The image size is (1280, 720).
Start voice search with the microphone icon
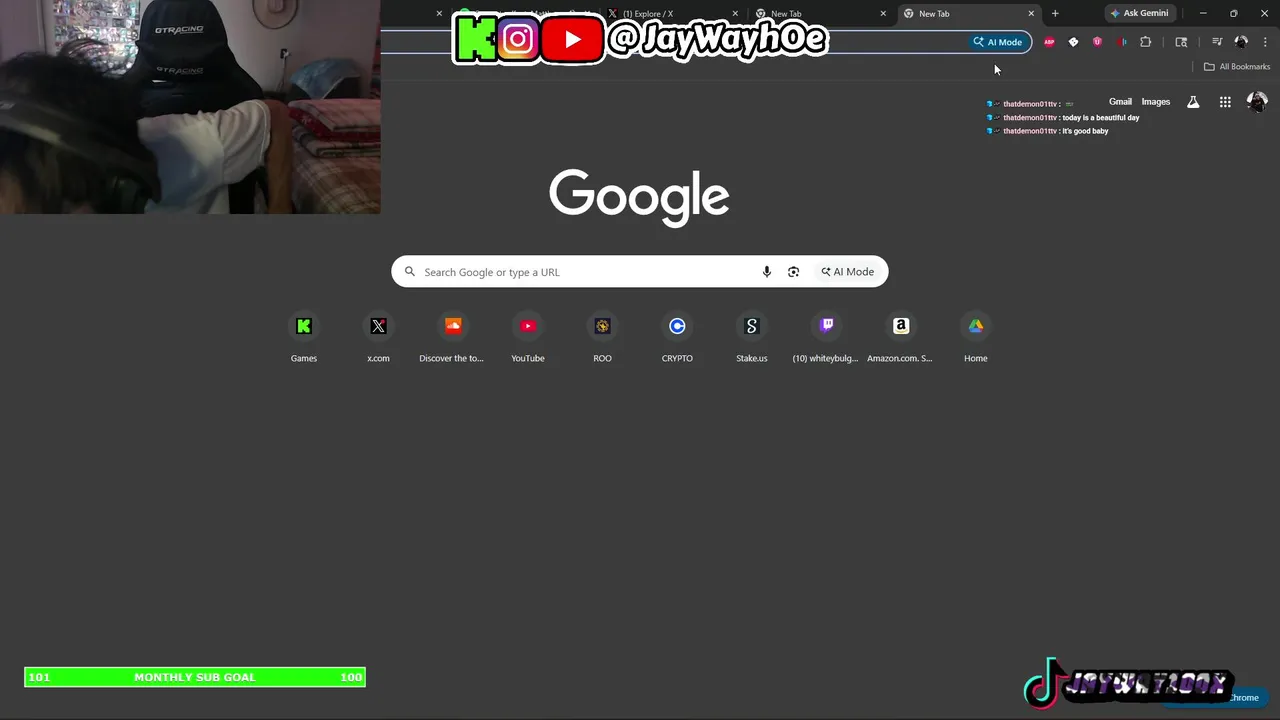pyautogui.click(x=767, y=272)
